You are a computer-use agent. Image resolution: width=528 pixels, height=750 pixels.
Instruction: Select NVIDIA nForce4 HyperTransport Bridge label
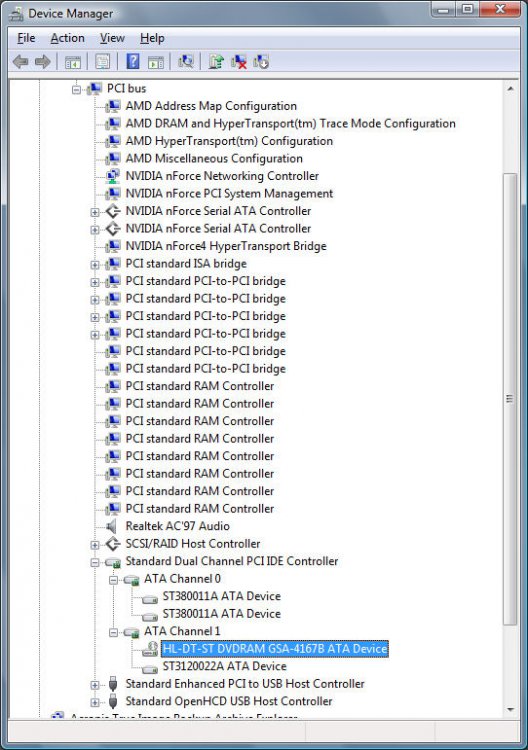coord(226,246)
